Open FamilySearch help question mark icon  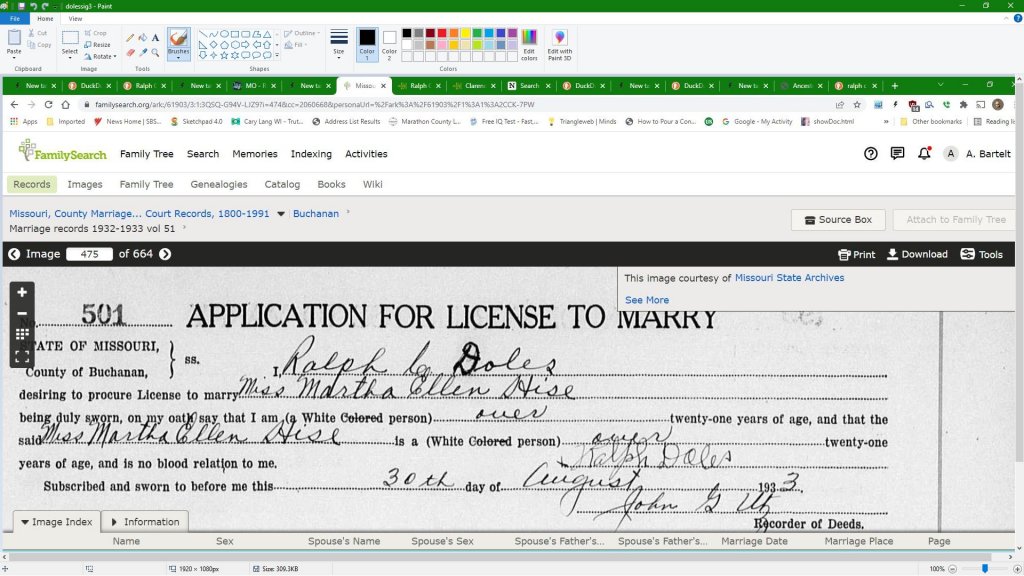[871, 154]
